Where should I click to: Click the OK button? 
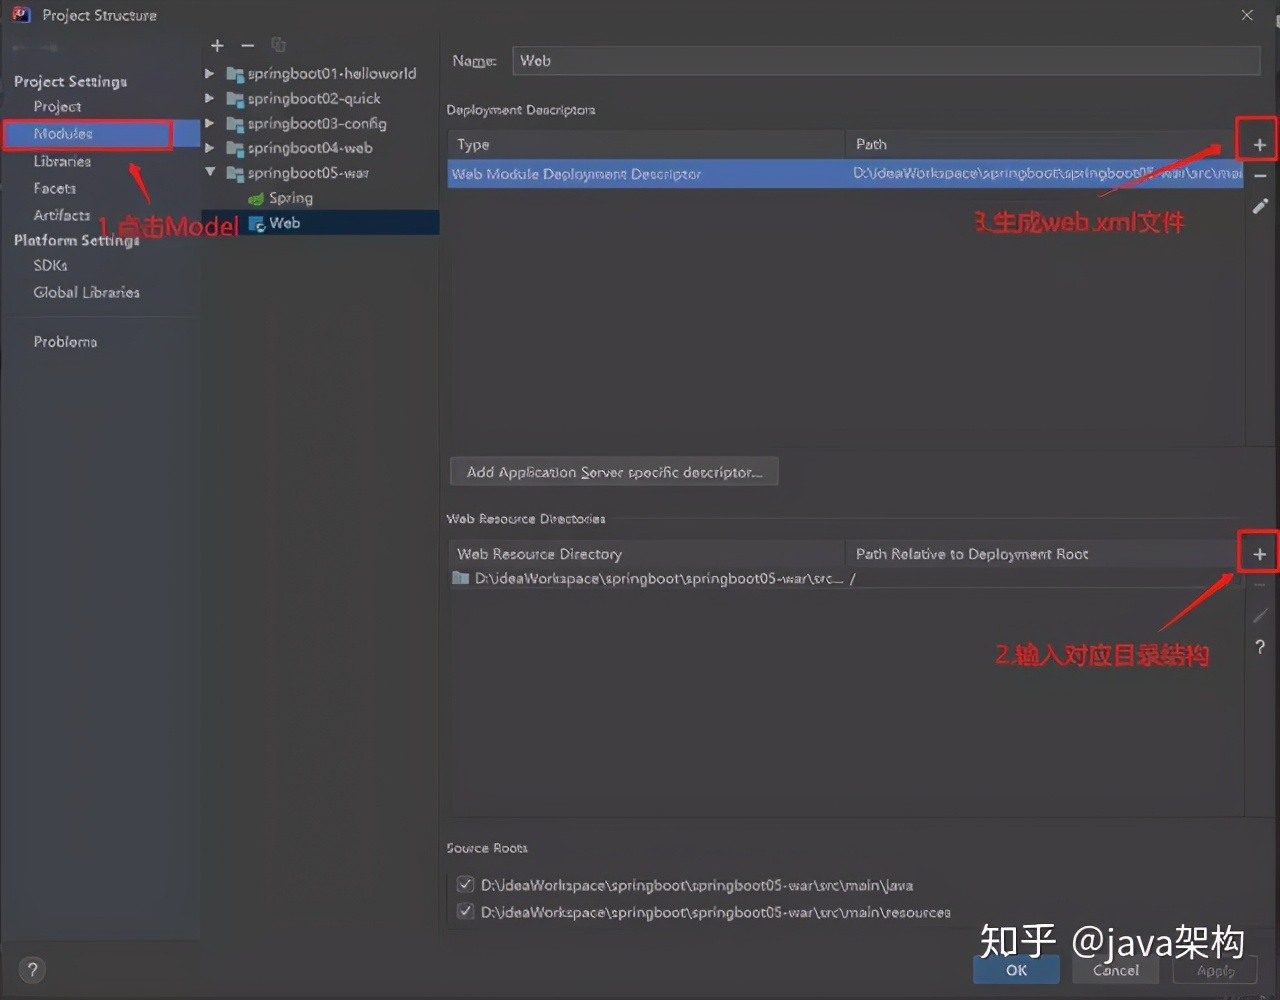1016,969
